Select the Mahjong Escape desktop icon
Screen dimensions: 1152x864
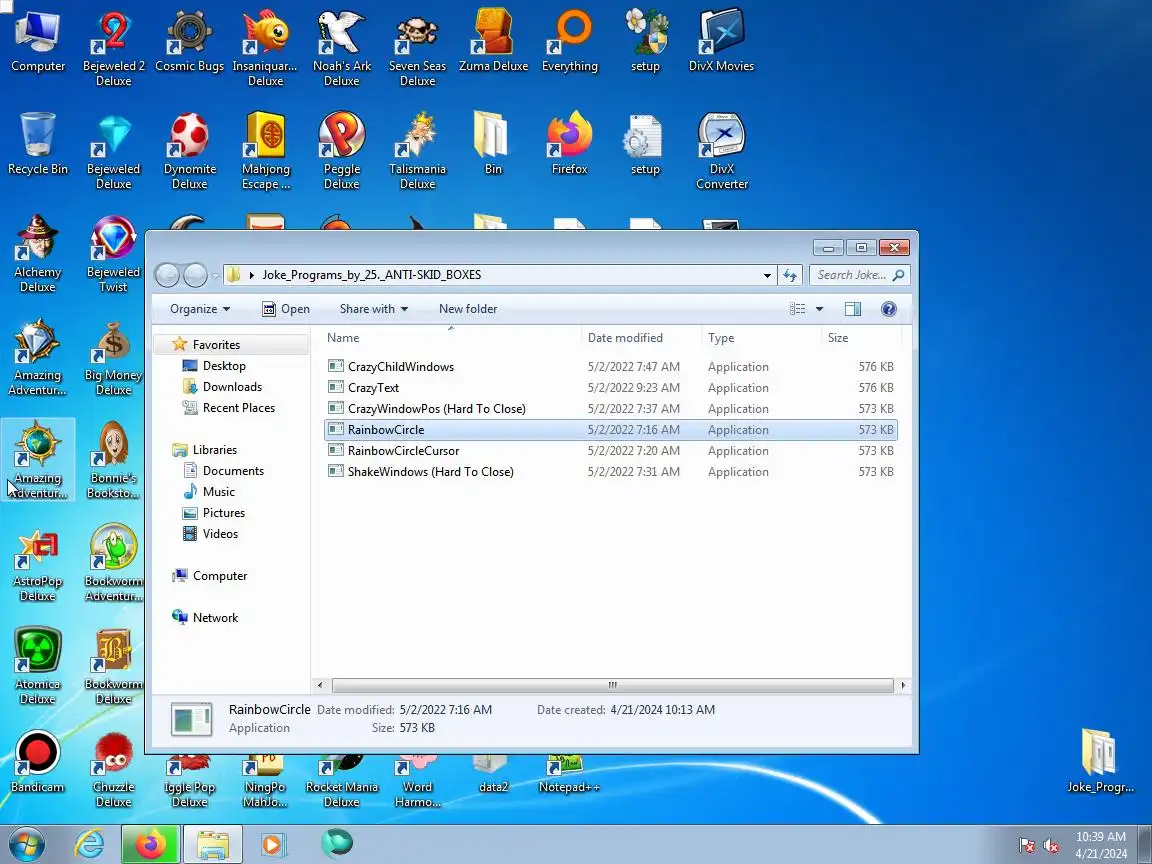pyautogui.click(x=265, y=151)
